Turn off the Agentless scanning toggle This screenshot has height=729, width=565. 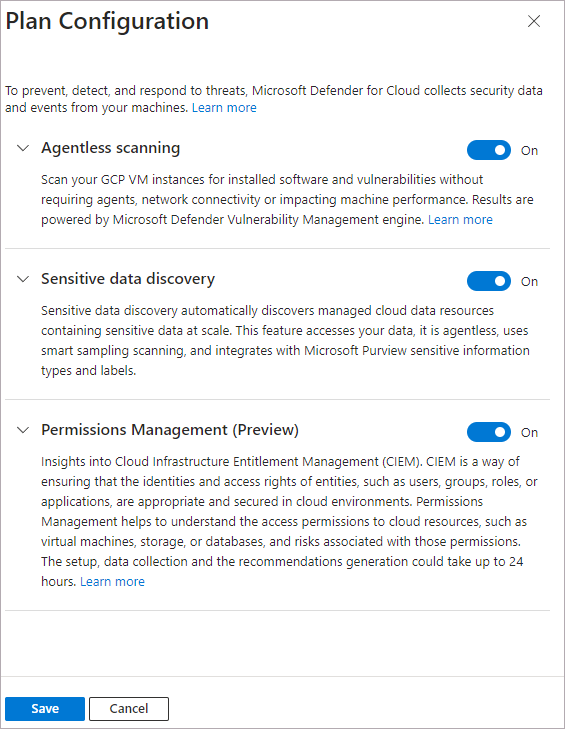tap(489, 150)
